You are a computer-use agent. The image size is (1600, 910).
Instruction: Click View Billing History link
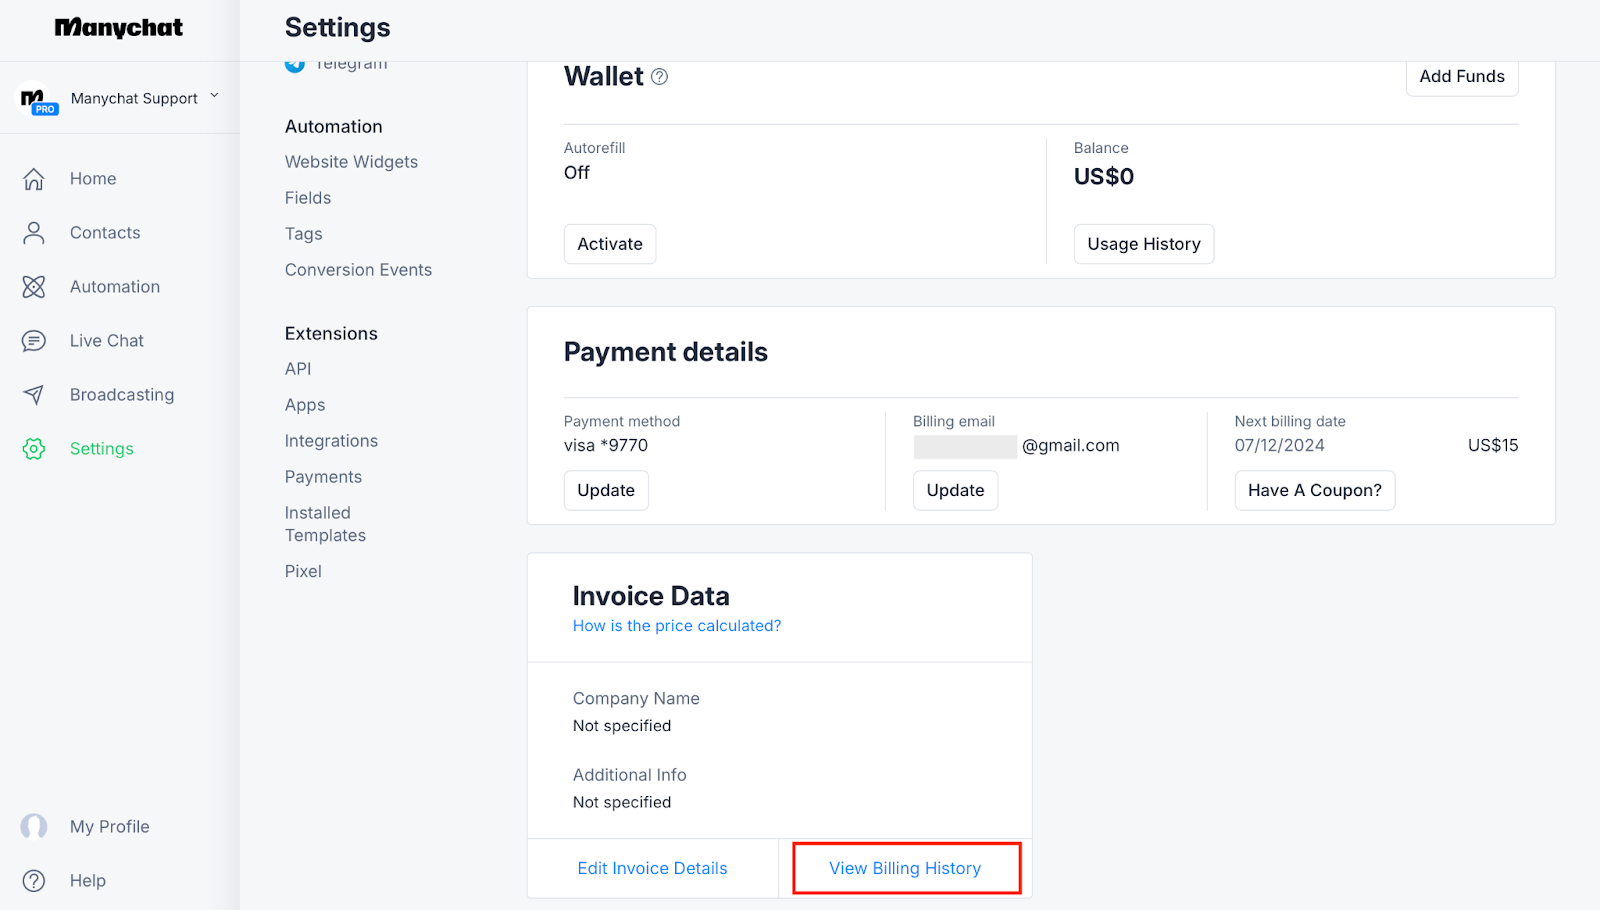tap(905, 868)
